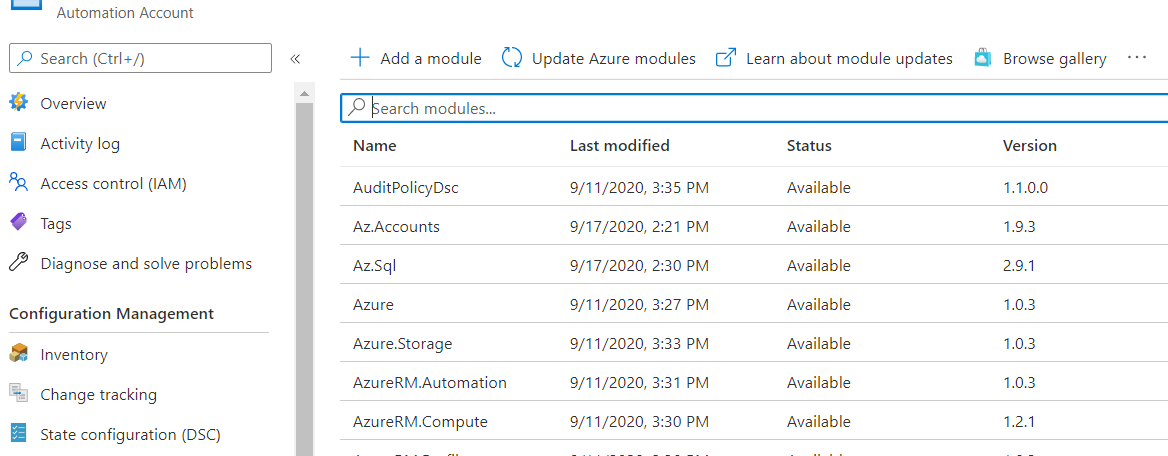Click the Diagnose wrench icon
The width and height of the screenshot is (1168, 456).
point(19,262)
